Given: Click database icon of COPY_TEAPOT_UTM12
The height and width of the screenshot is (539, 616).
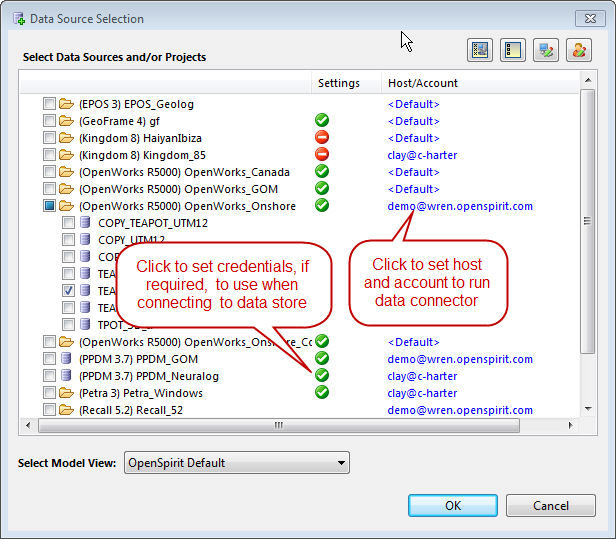Looking at the screenshot, I should click(85, 222).
